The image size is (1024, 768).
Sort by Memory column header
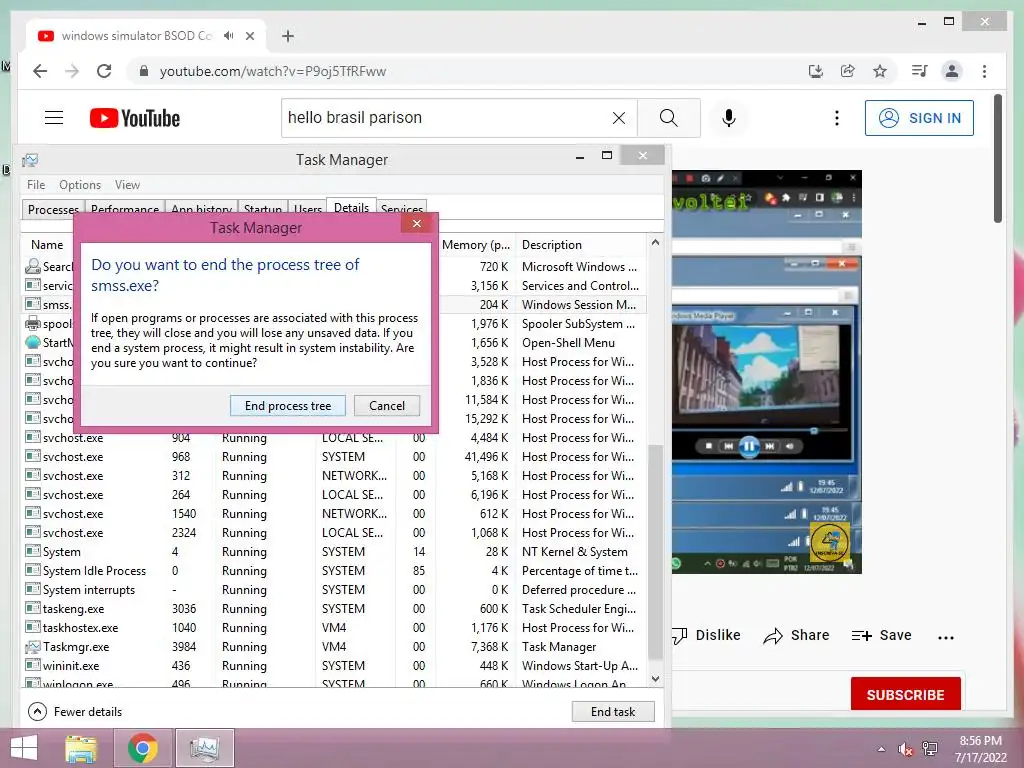pyautogui.click(x=475, y=245)
